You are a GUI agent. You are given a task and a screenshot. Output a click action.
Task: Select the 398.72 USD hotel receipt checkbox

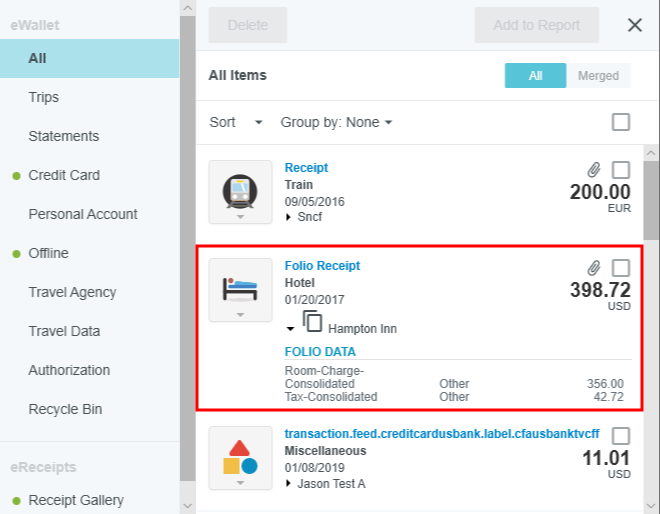pos(621,268)
